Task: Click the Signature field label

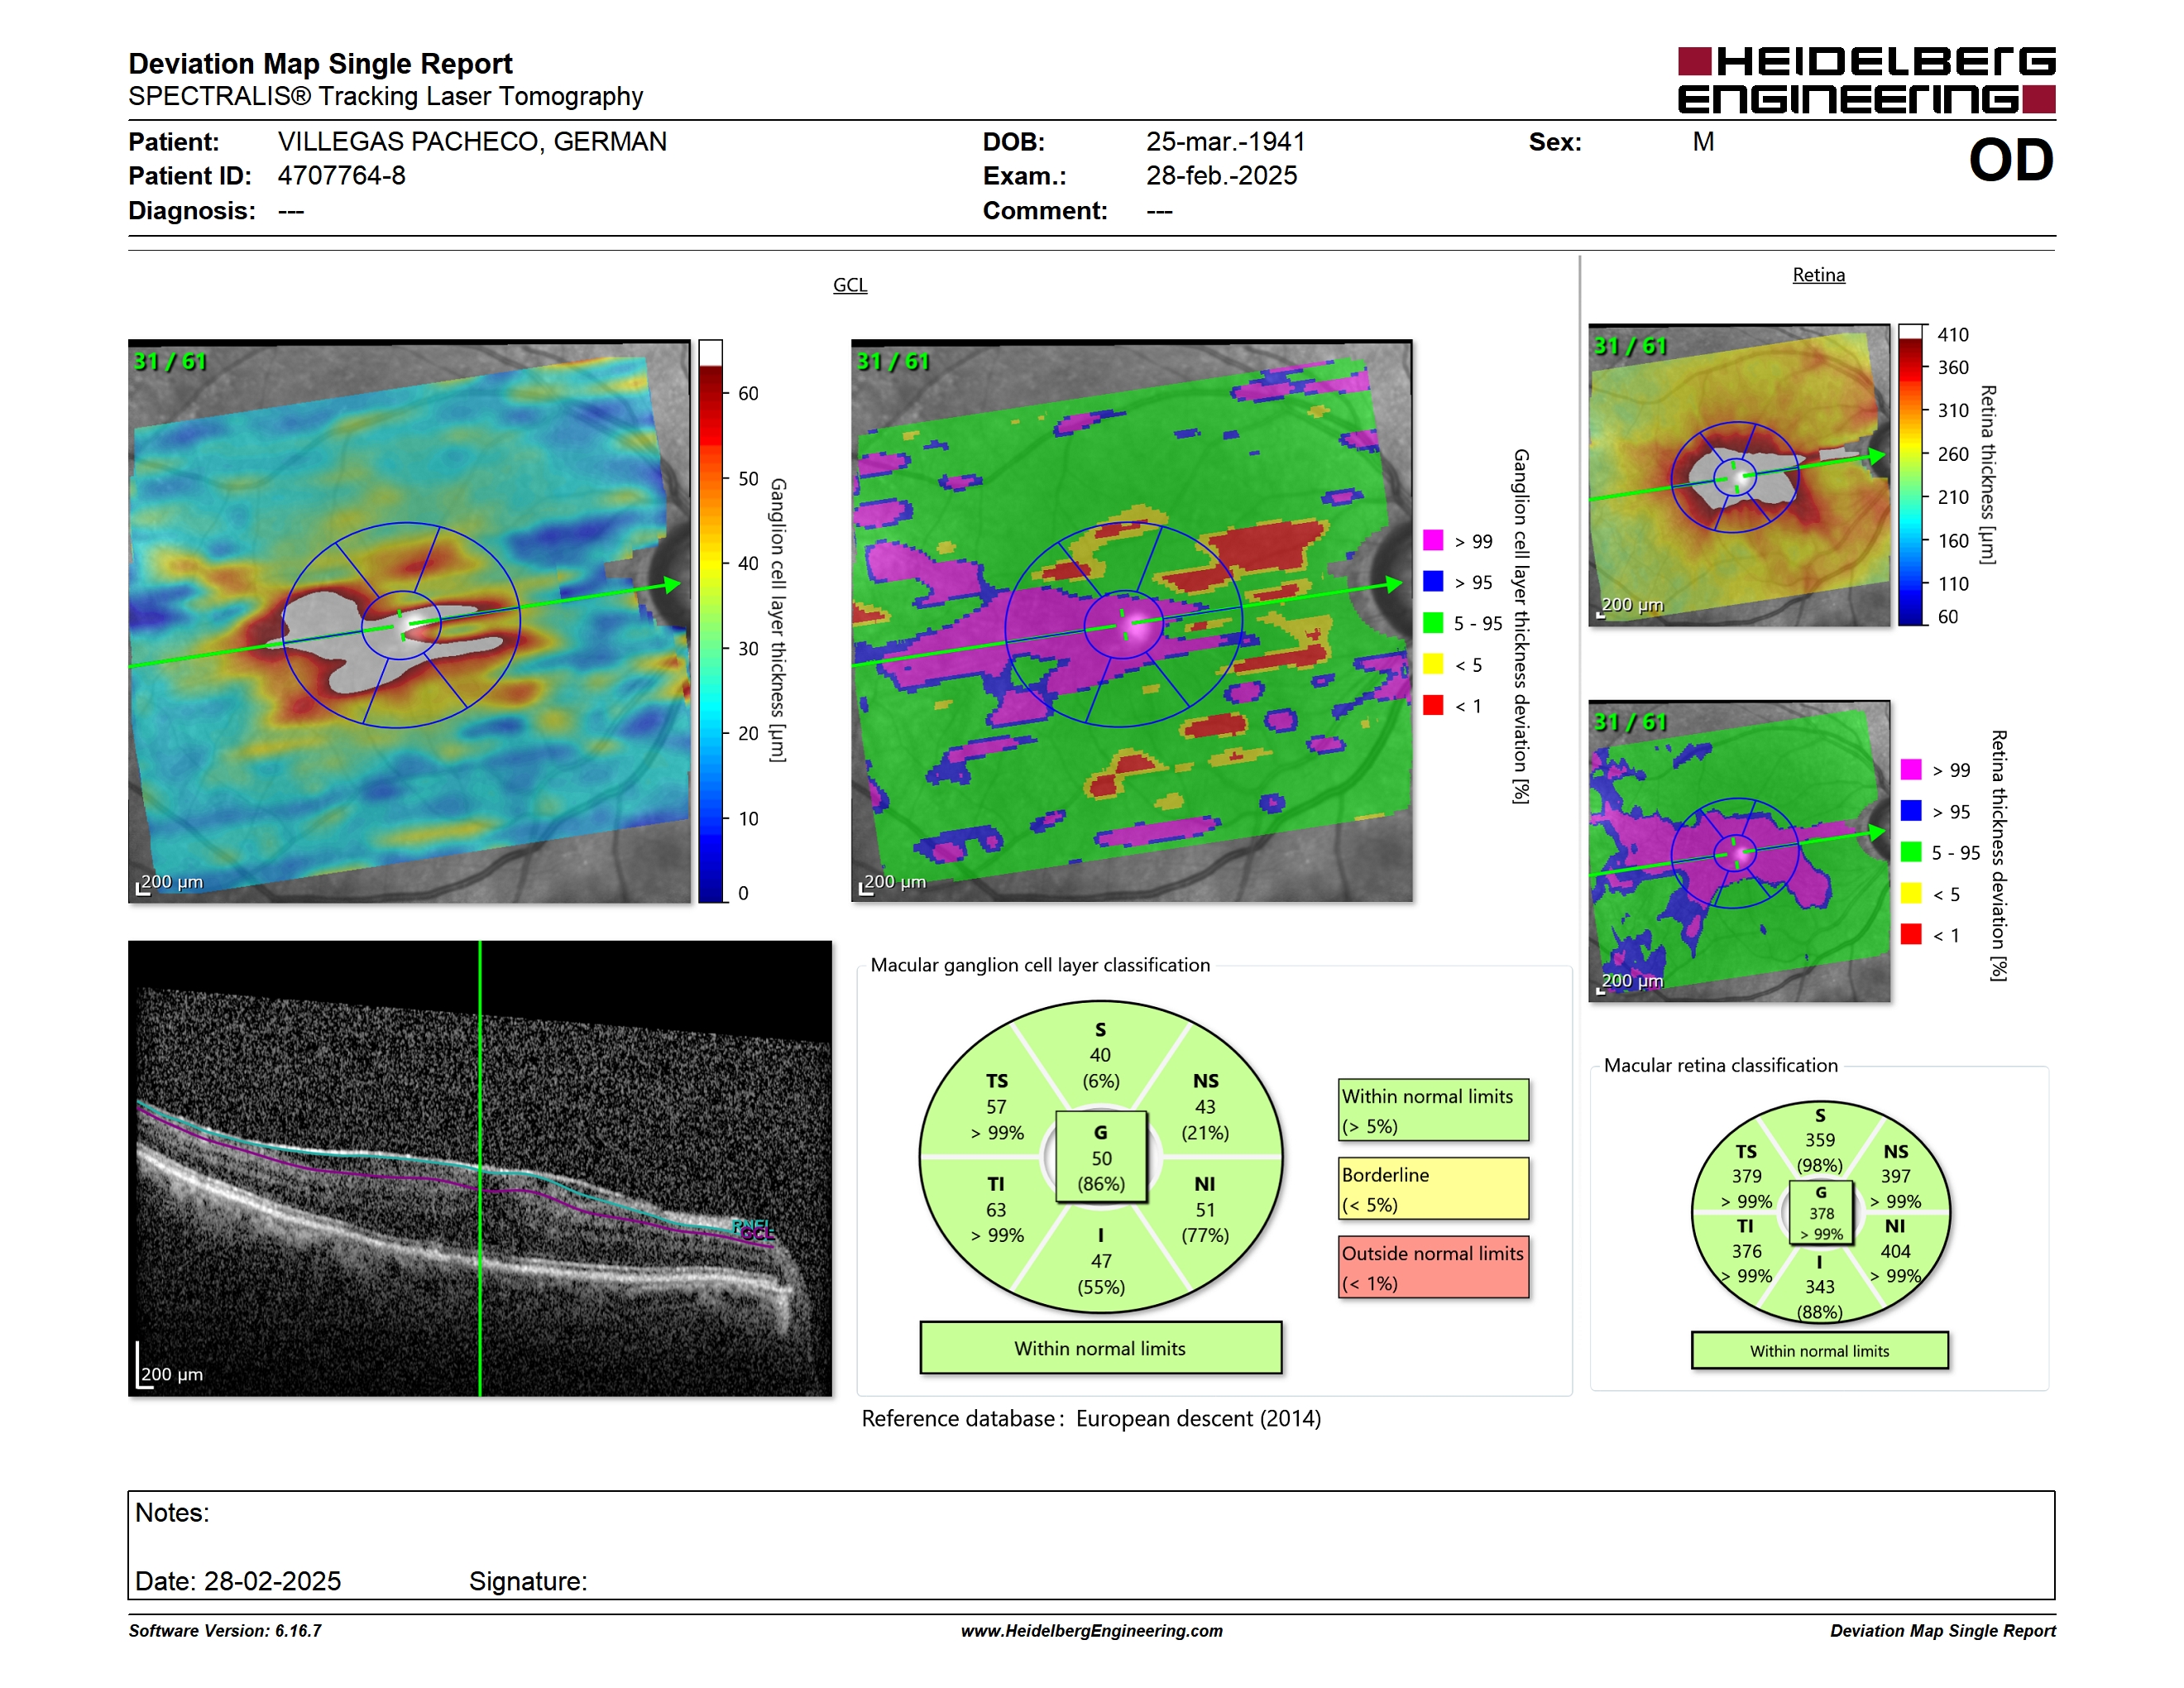Action: click(528, 1581)
